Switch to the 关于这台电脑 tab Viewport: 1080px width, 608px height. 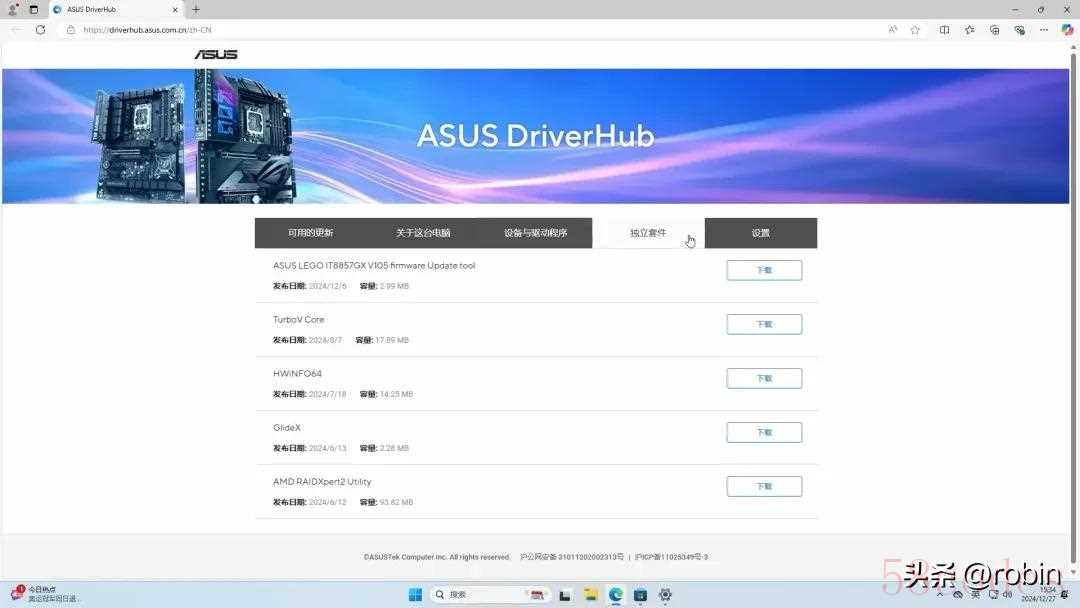pos(423,233)
